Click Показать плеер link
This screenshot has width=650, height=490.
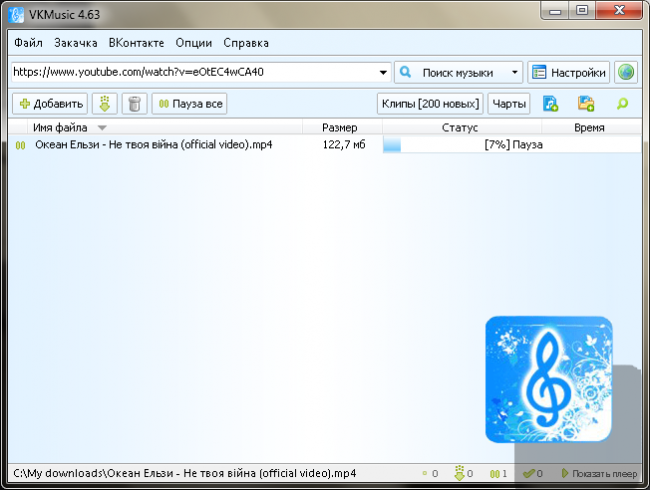pos(599,473)
